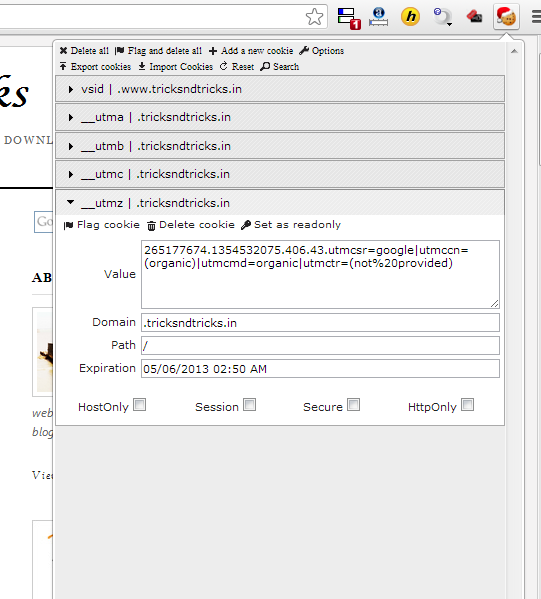This screenshot has height=599, width=541.
Task: Toggle the cookie editor extension icon
Action: [506, 17]
